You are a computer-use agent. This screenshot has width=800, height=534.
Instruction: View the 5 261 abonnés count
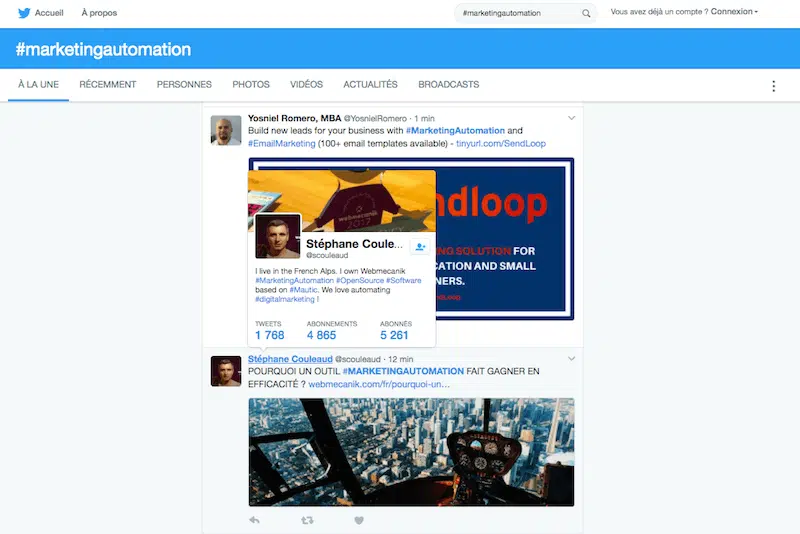(x=394, y=335)
